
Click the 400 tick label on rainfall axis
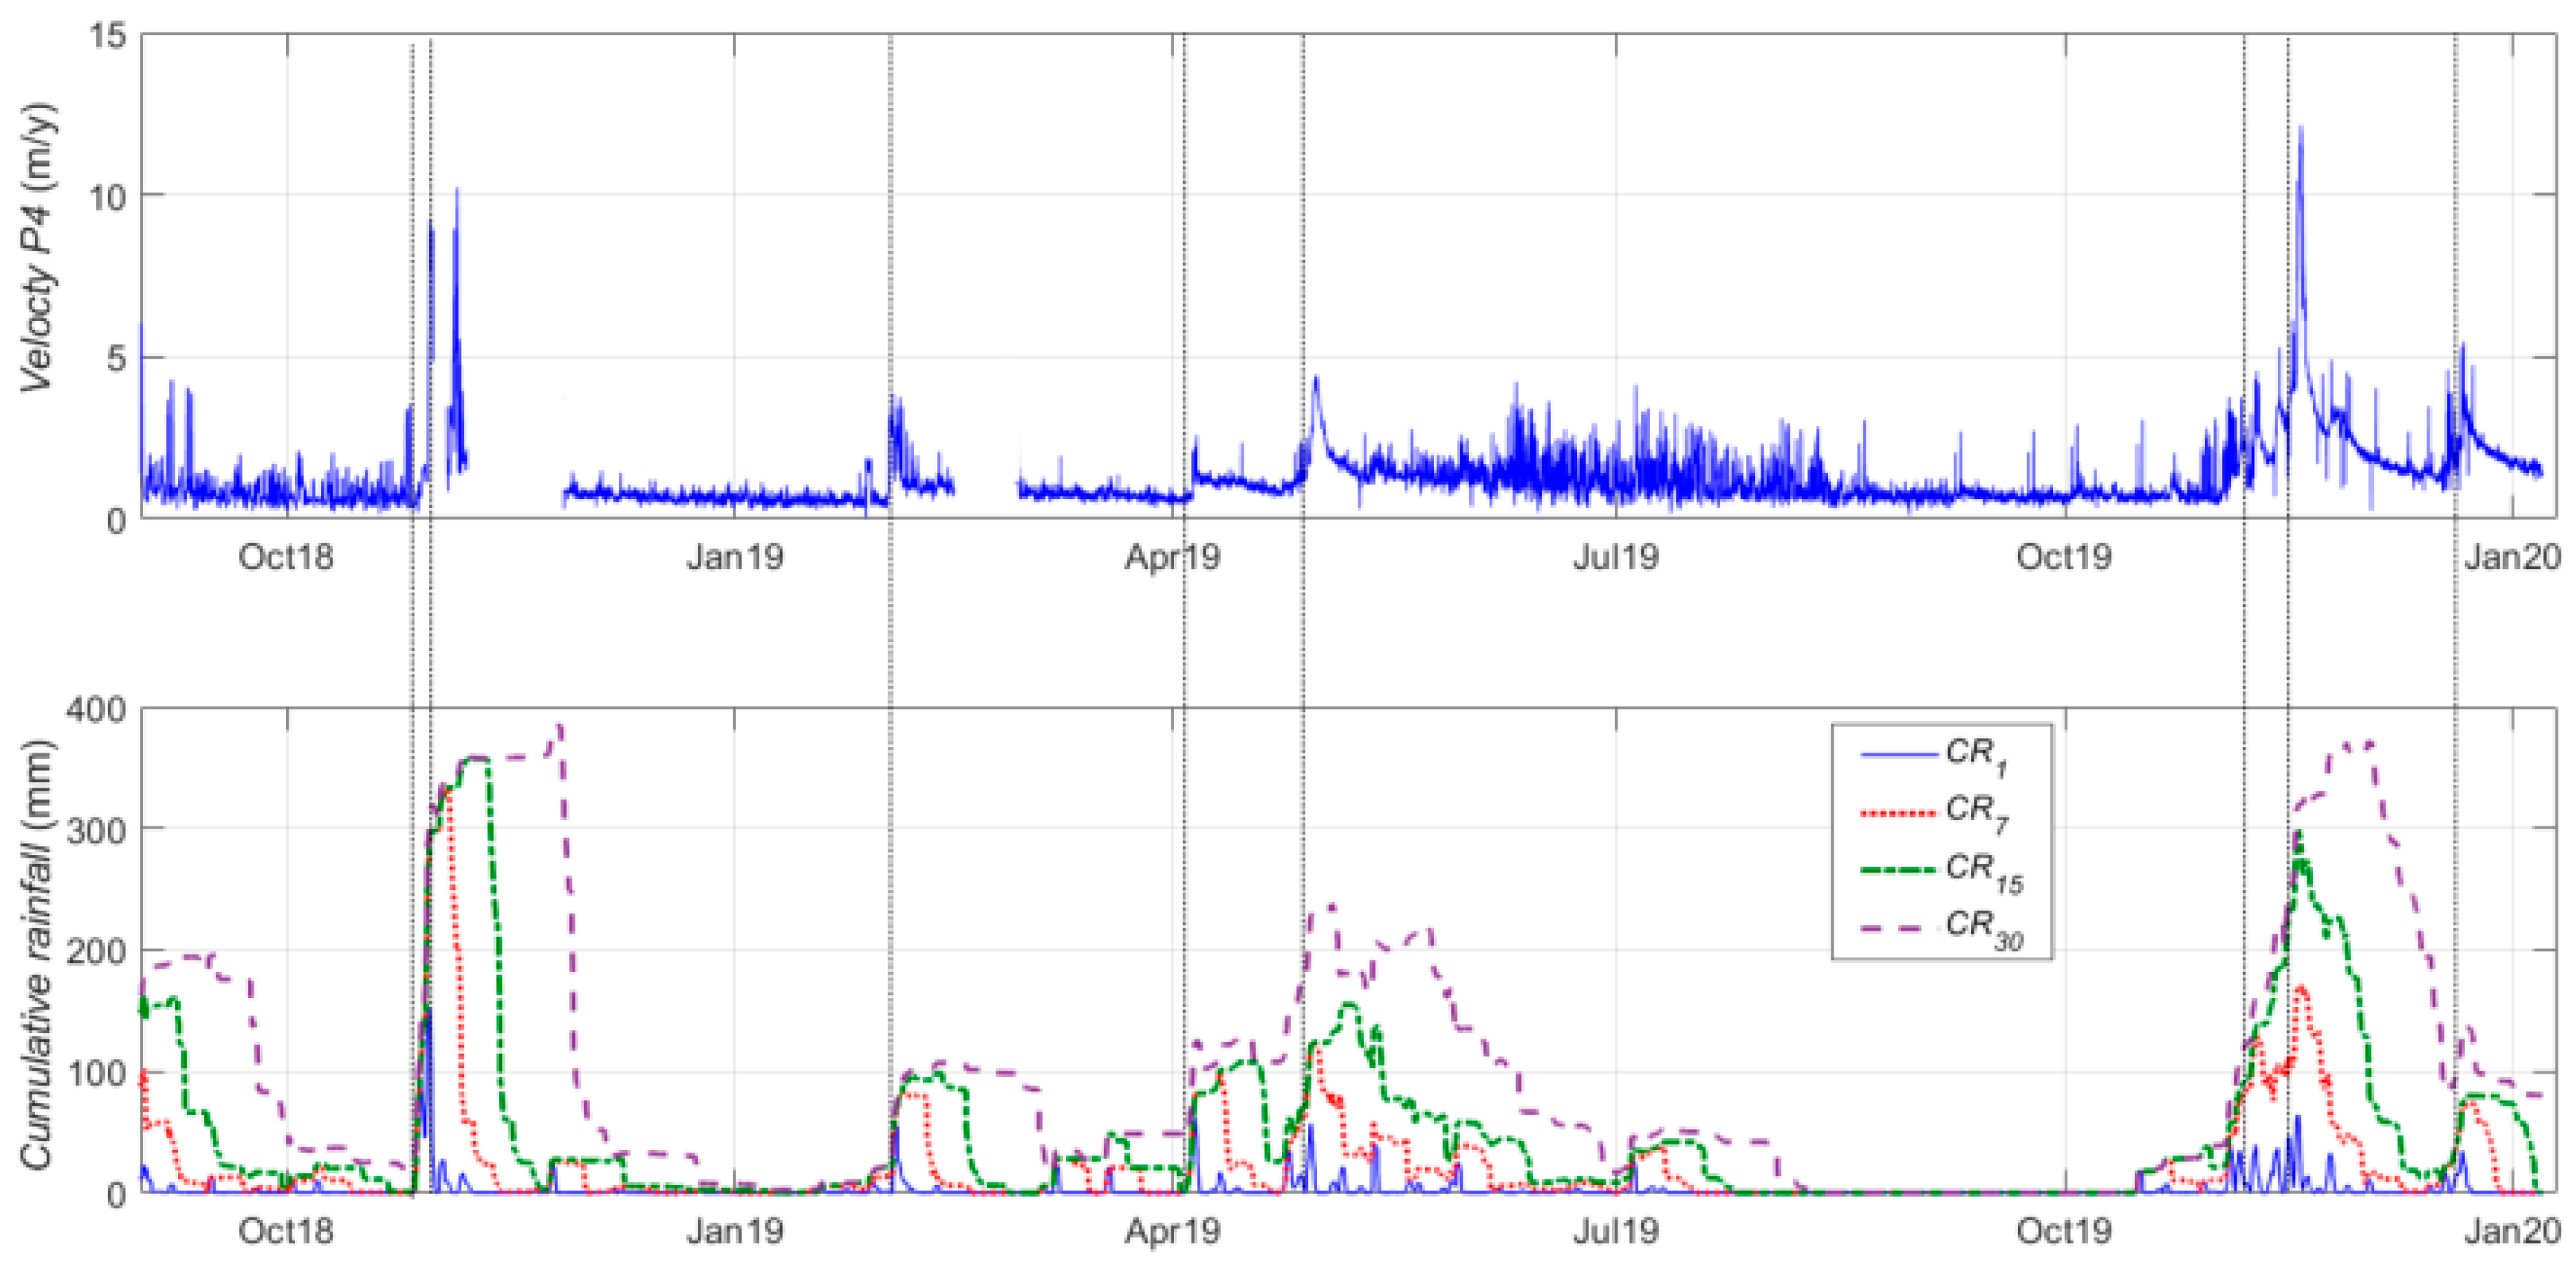pos(96,710)
